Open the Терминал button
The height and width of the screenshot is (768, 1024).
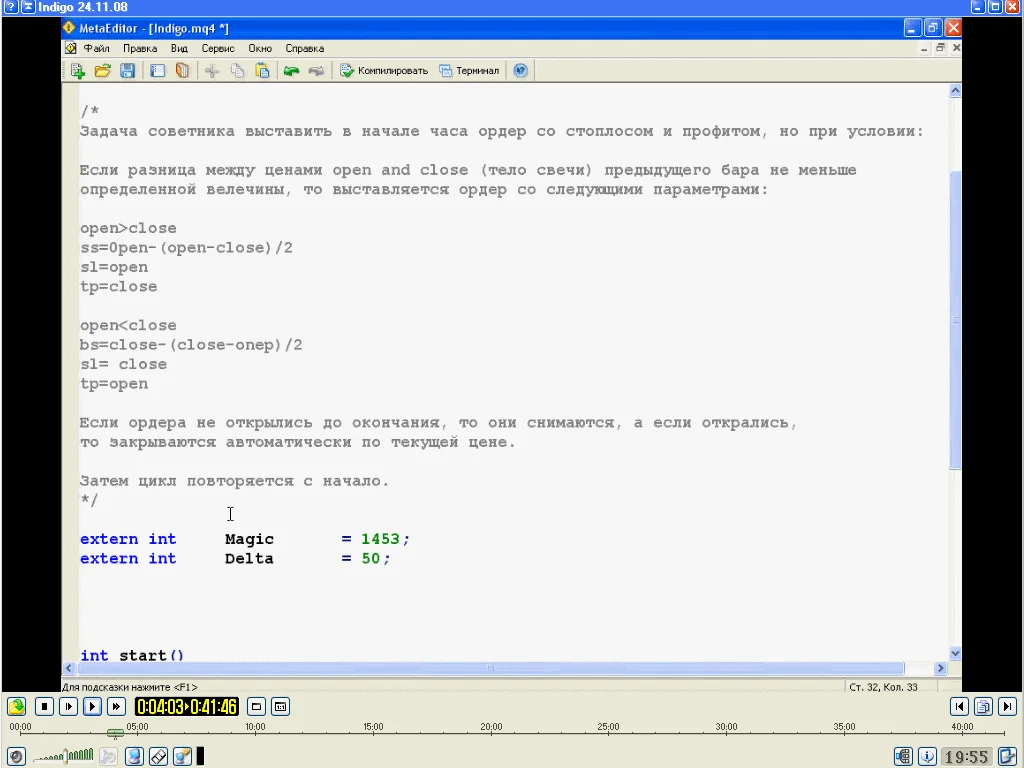(x=469, y=71)
